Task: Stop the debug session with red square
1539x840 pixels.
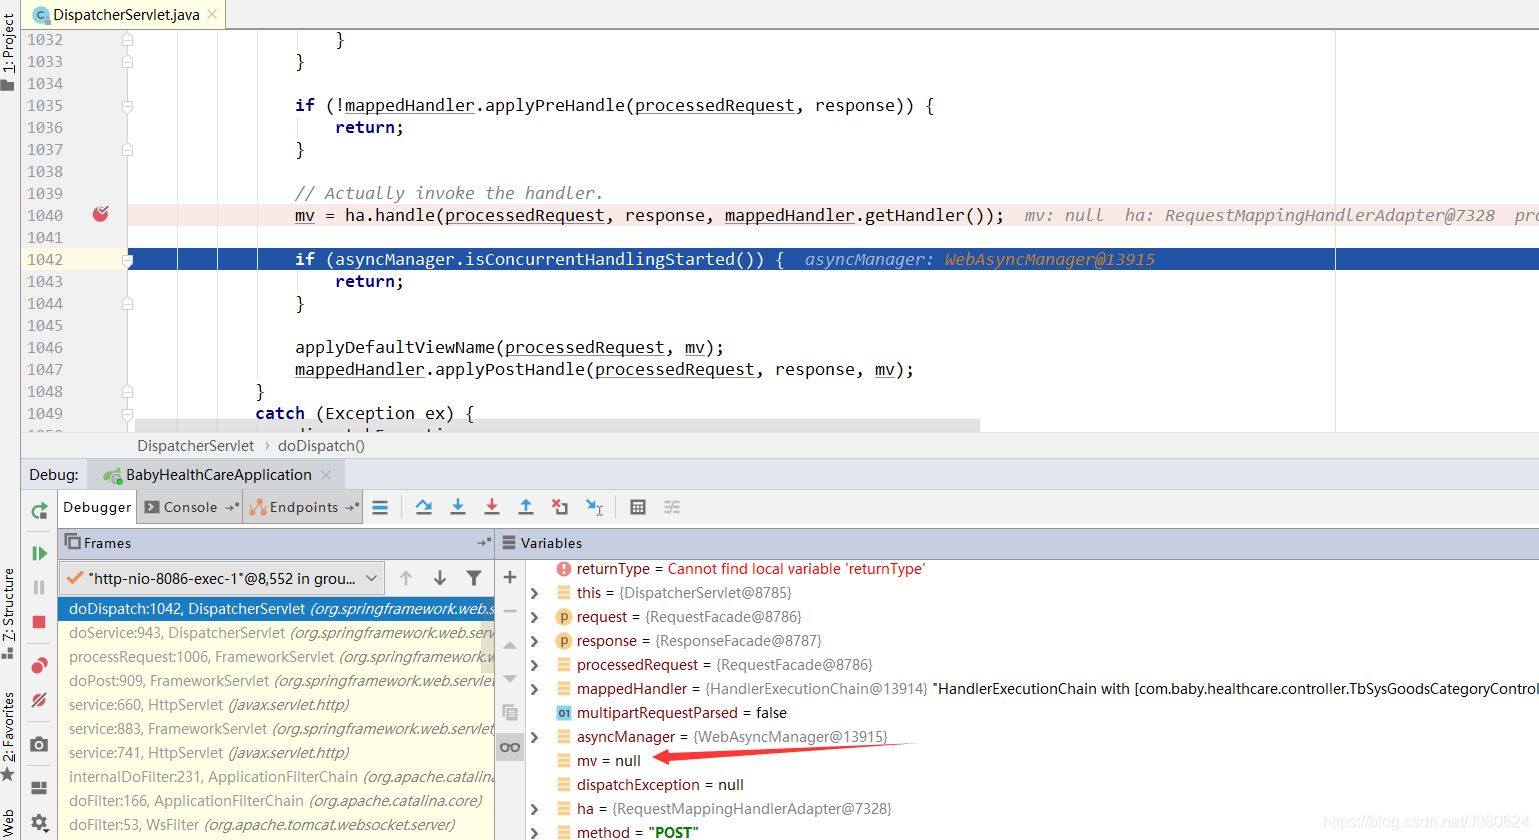Action: tap(39, 622)
